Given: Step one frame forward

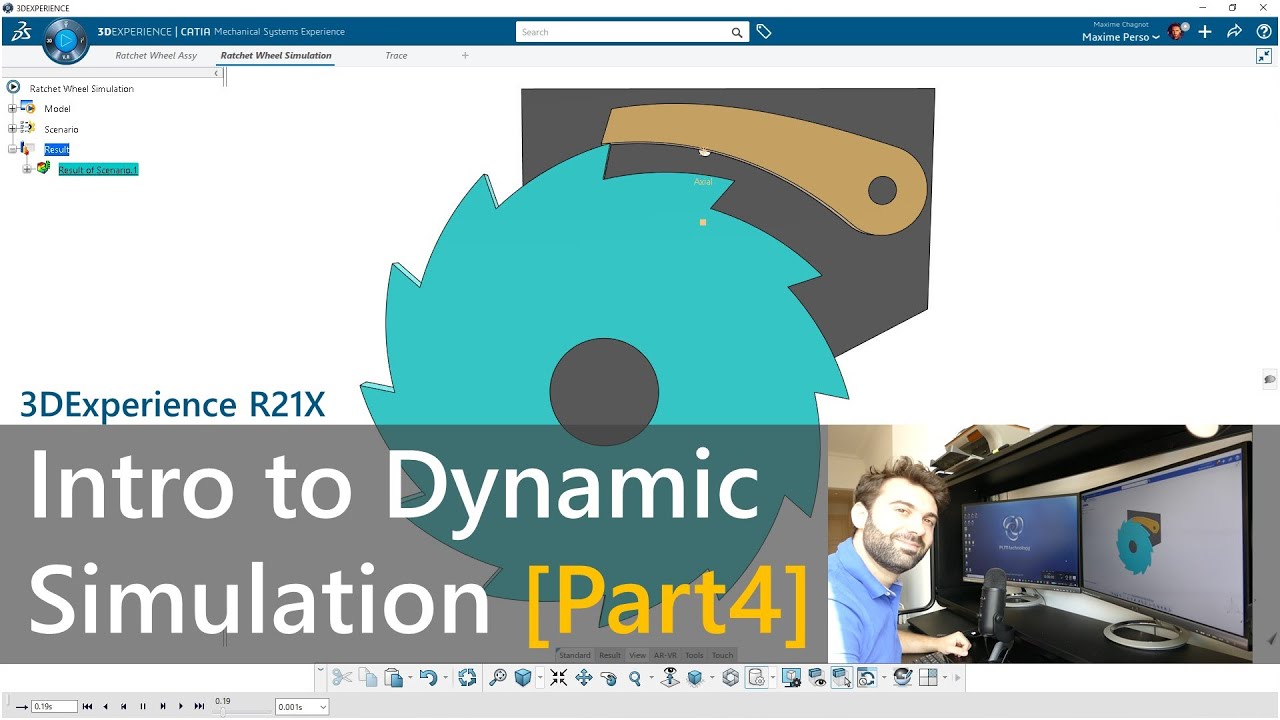Looking at the screenshot, I should point(163,706).
